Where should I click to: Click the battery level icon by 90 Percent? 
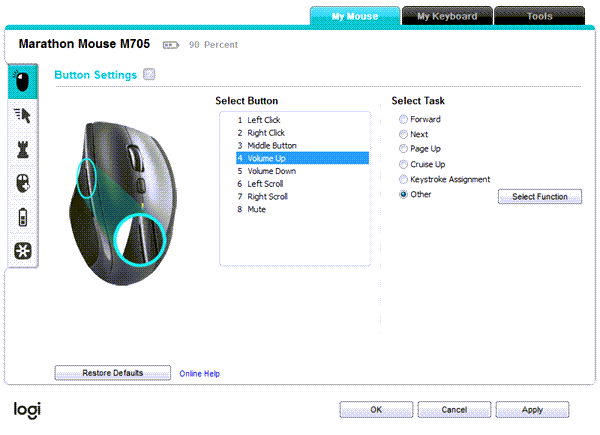[x=171, y=45]
